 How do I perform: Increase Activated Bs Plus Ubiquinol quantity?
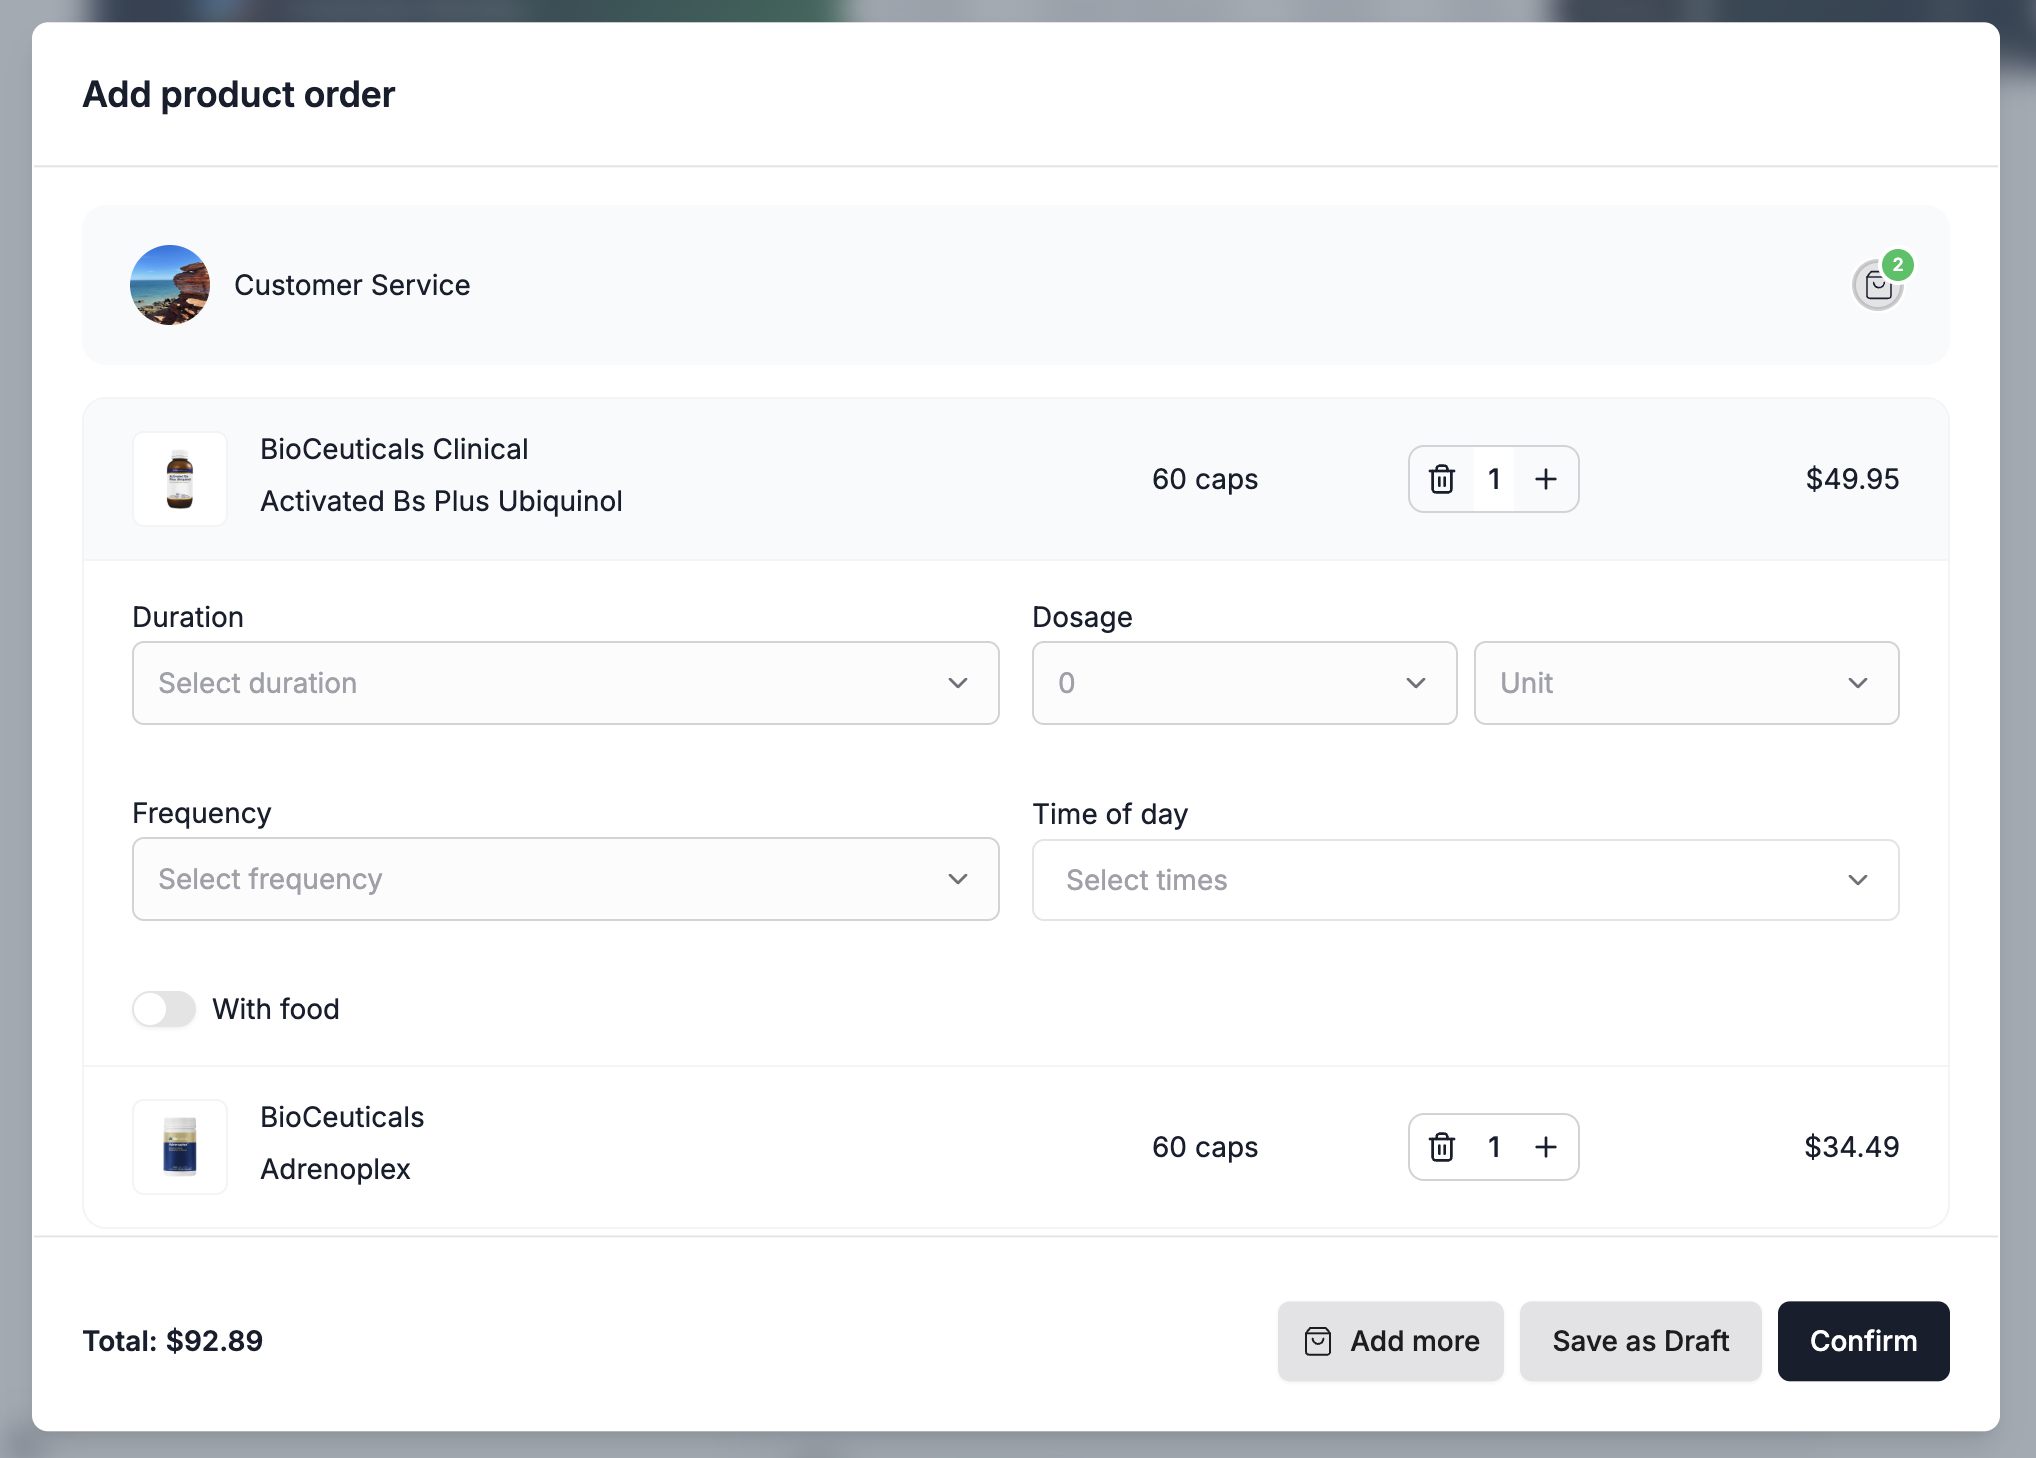[x=1546, y=479]
